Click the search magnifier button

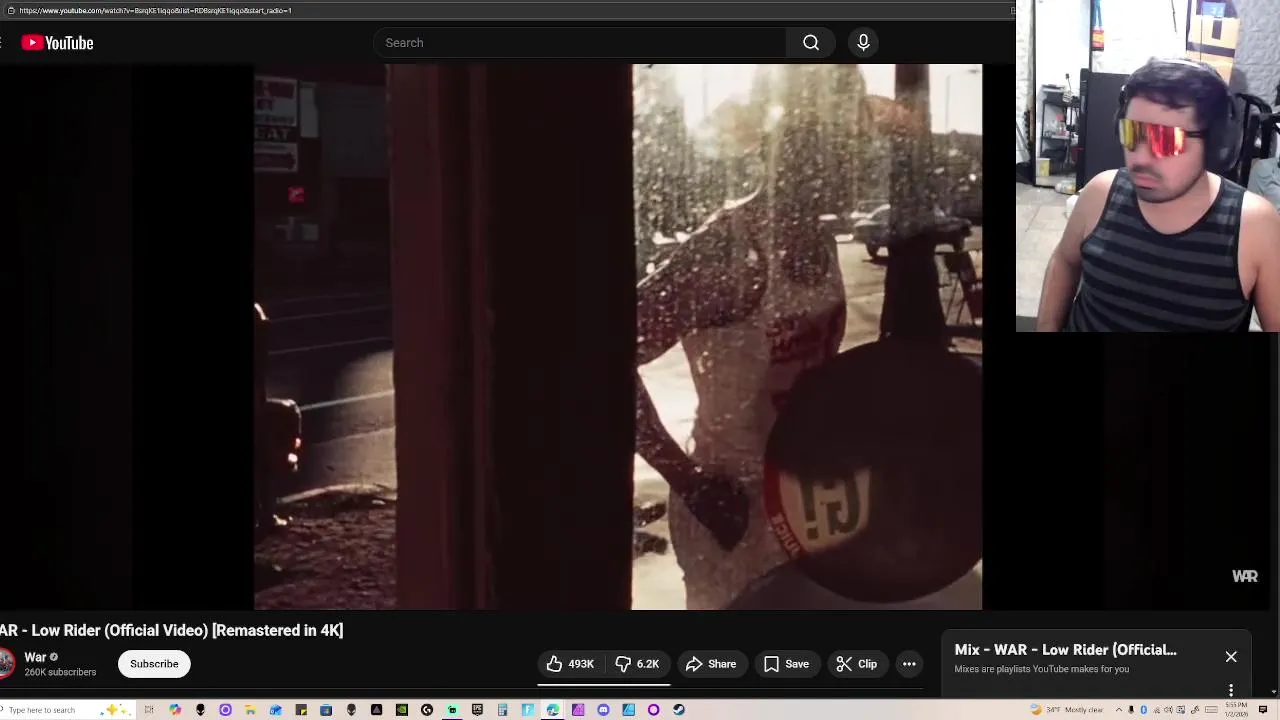click(811, 43)
